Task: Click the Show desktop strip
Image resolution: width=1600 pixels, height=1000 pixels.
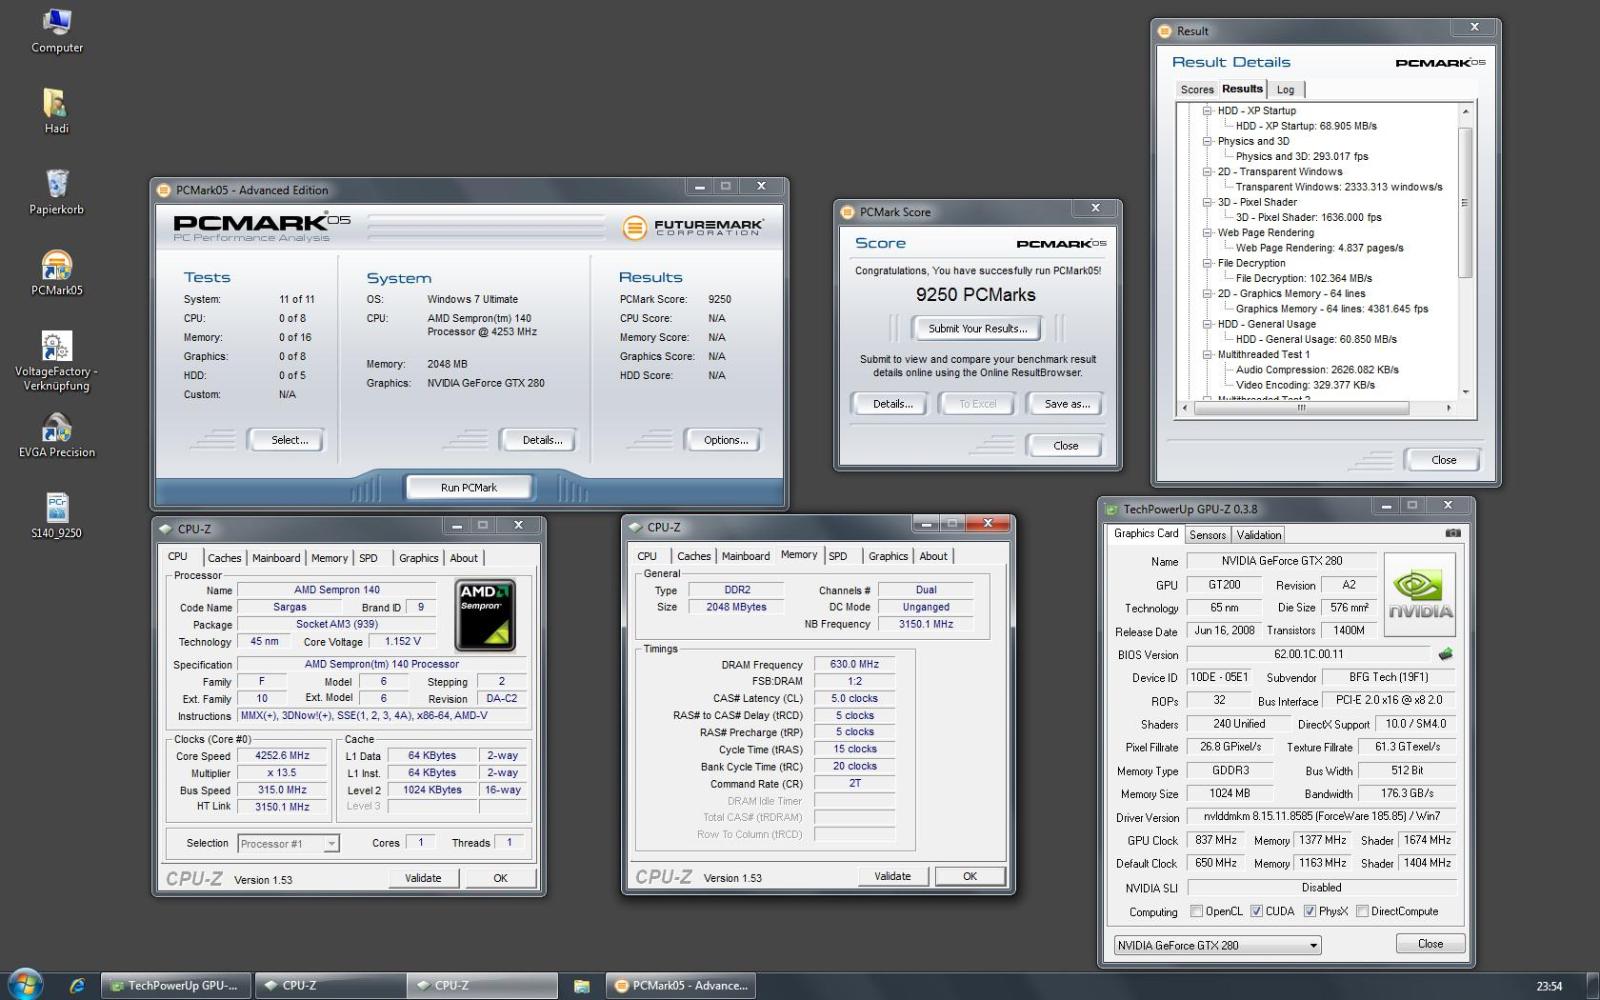Action: [1592, 985]
